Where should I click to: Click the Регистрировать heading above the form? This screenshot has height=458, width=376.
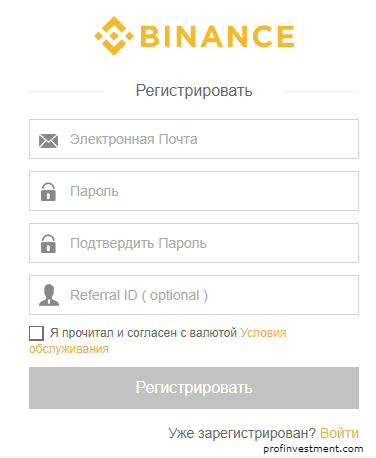(x=194, y=91)
